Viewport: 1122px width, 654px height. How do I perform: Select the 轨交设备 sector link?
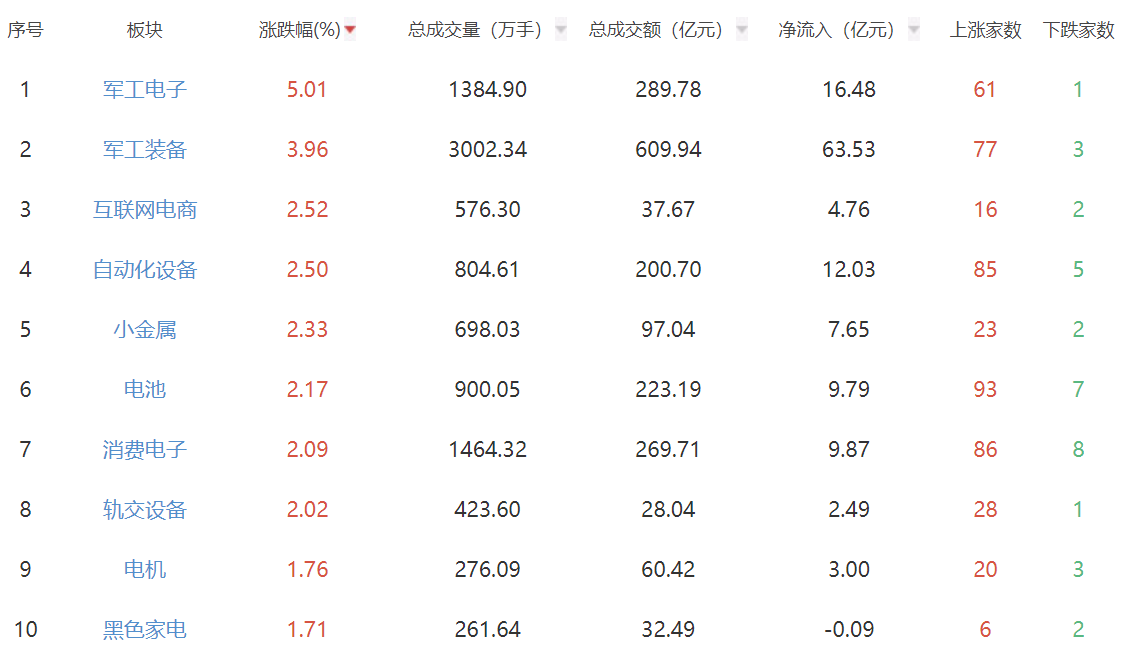145,510
